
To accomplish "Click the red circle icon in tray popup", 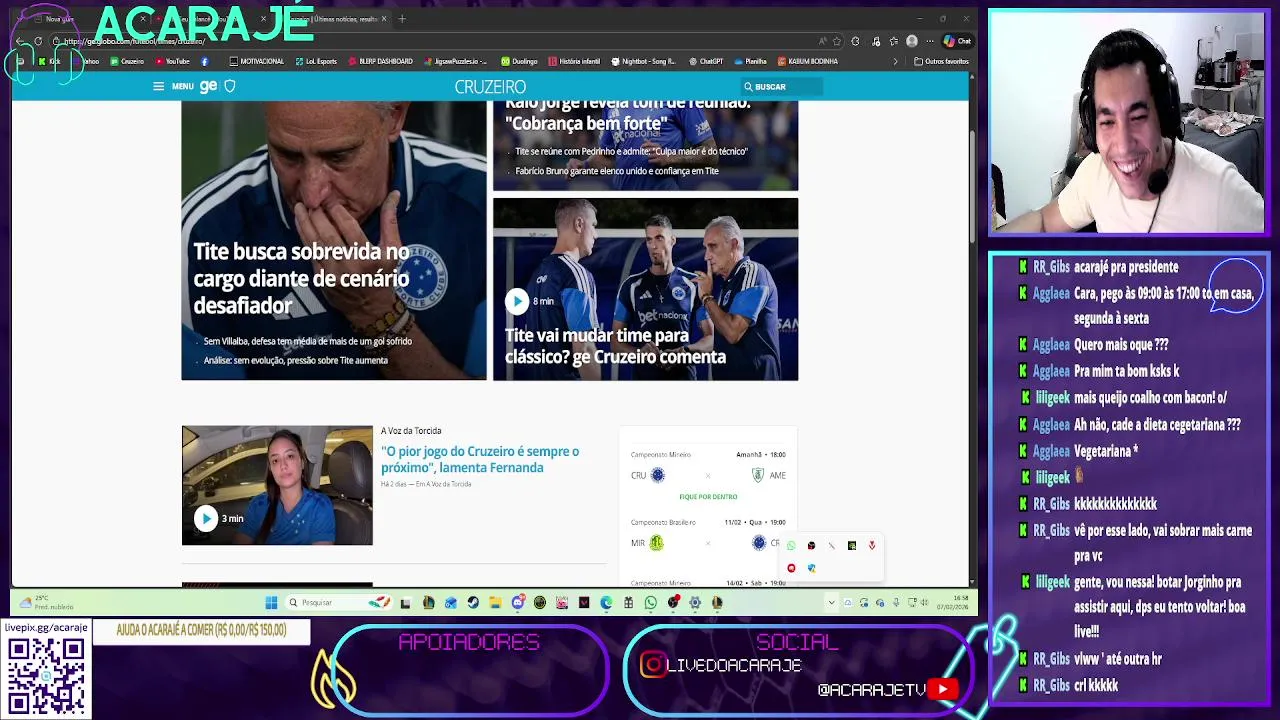I will 791,568.
